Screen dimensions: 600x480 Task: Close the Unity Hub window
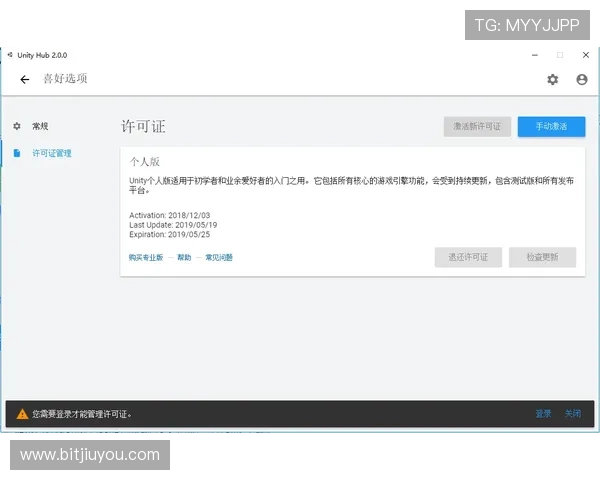(x=586, y=55)
